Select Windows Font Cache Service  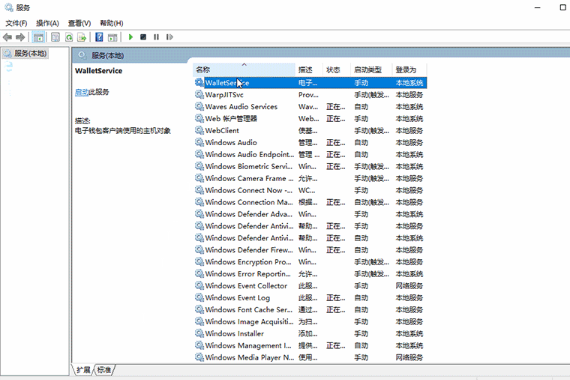[x=310, y=310]
